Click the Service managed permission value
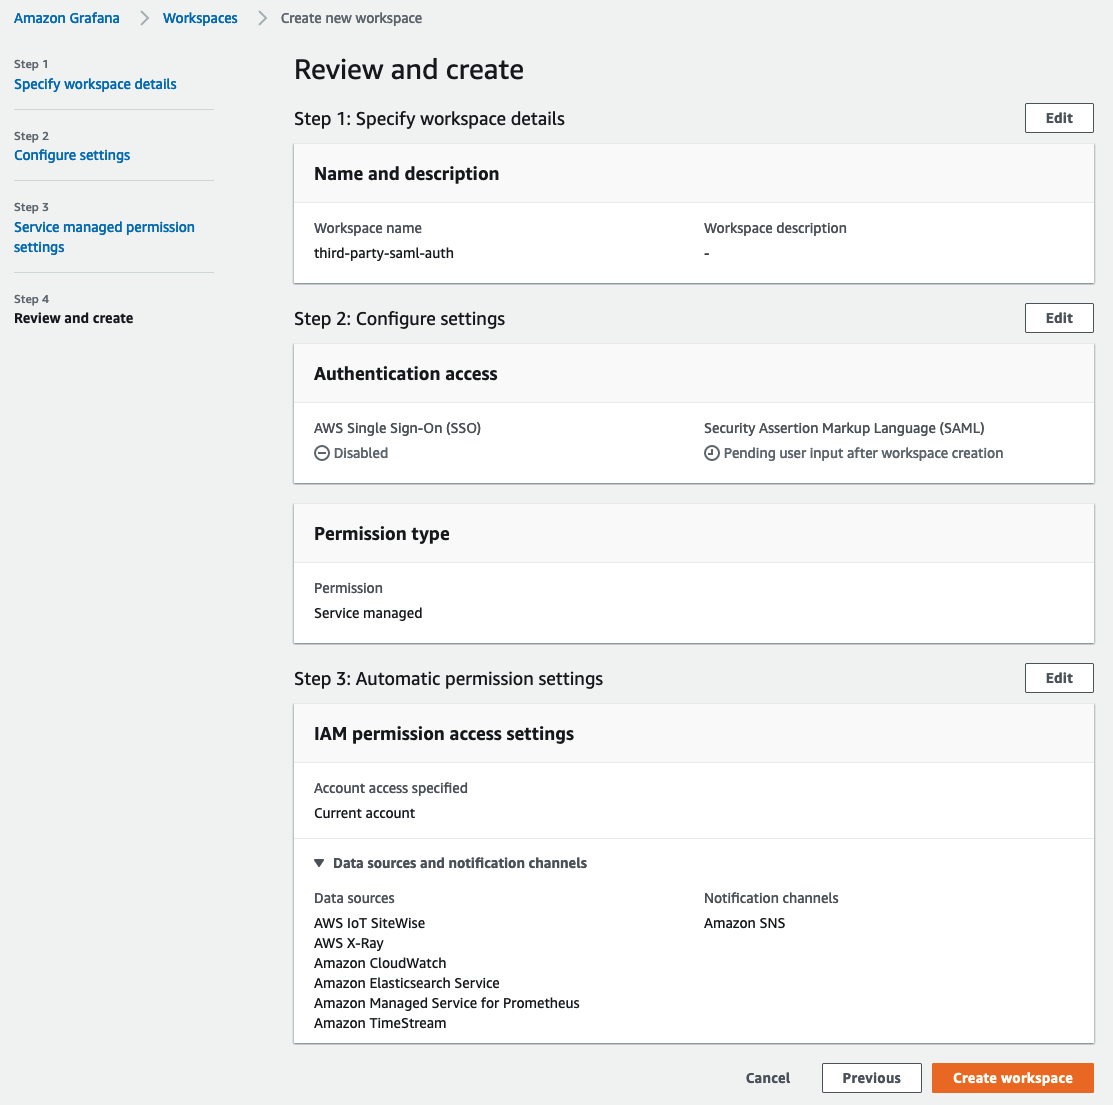 [368, 613]
